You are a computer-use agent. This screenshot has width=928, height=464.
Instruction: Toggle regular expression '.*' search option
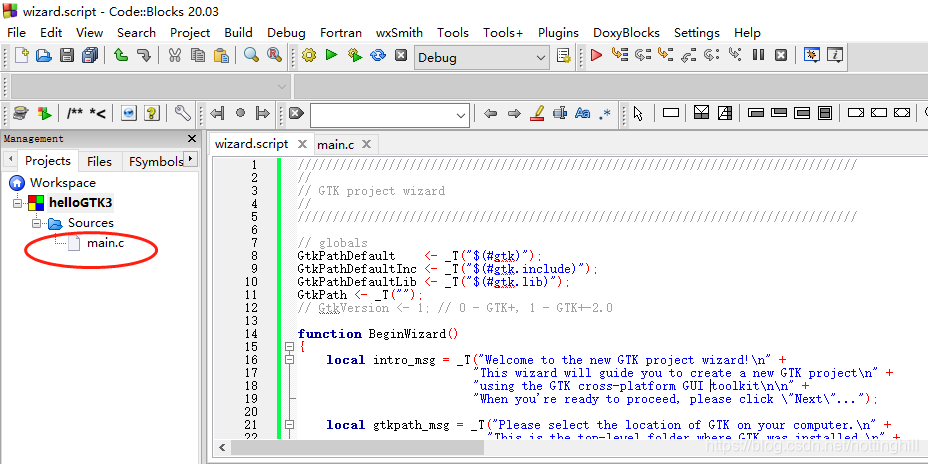coord(605,113)
